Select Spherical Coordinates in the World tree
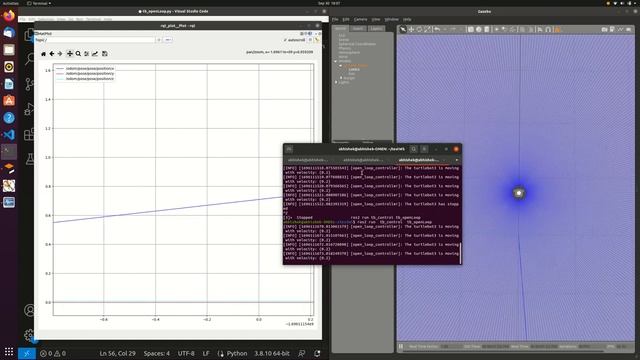The width and height of the screenshot is (640, 360). [357, 44]
